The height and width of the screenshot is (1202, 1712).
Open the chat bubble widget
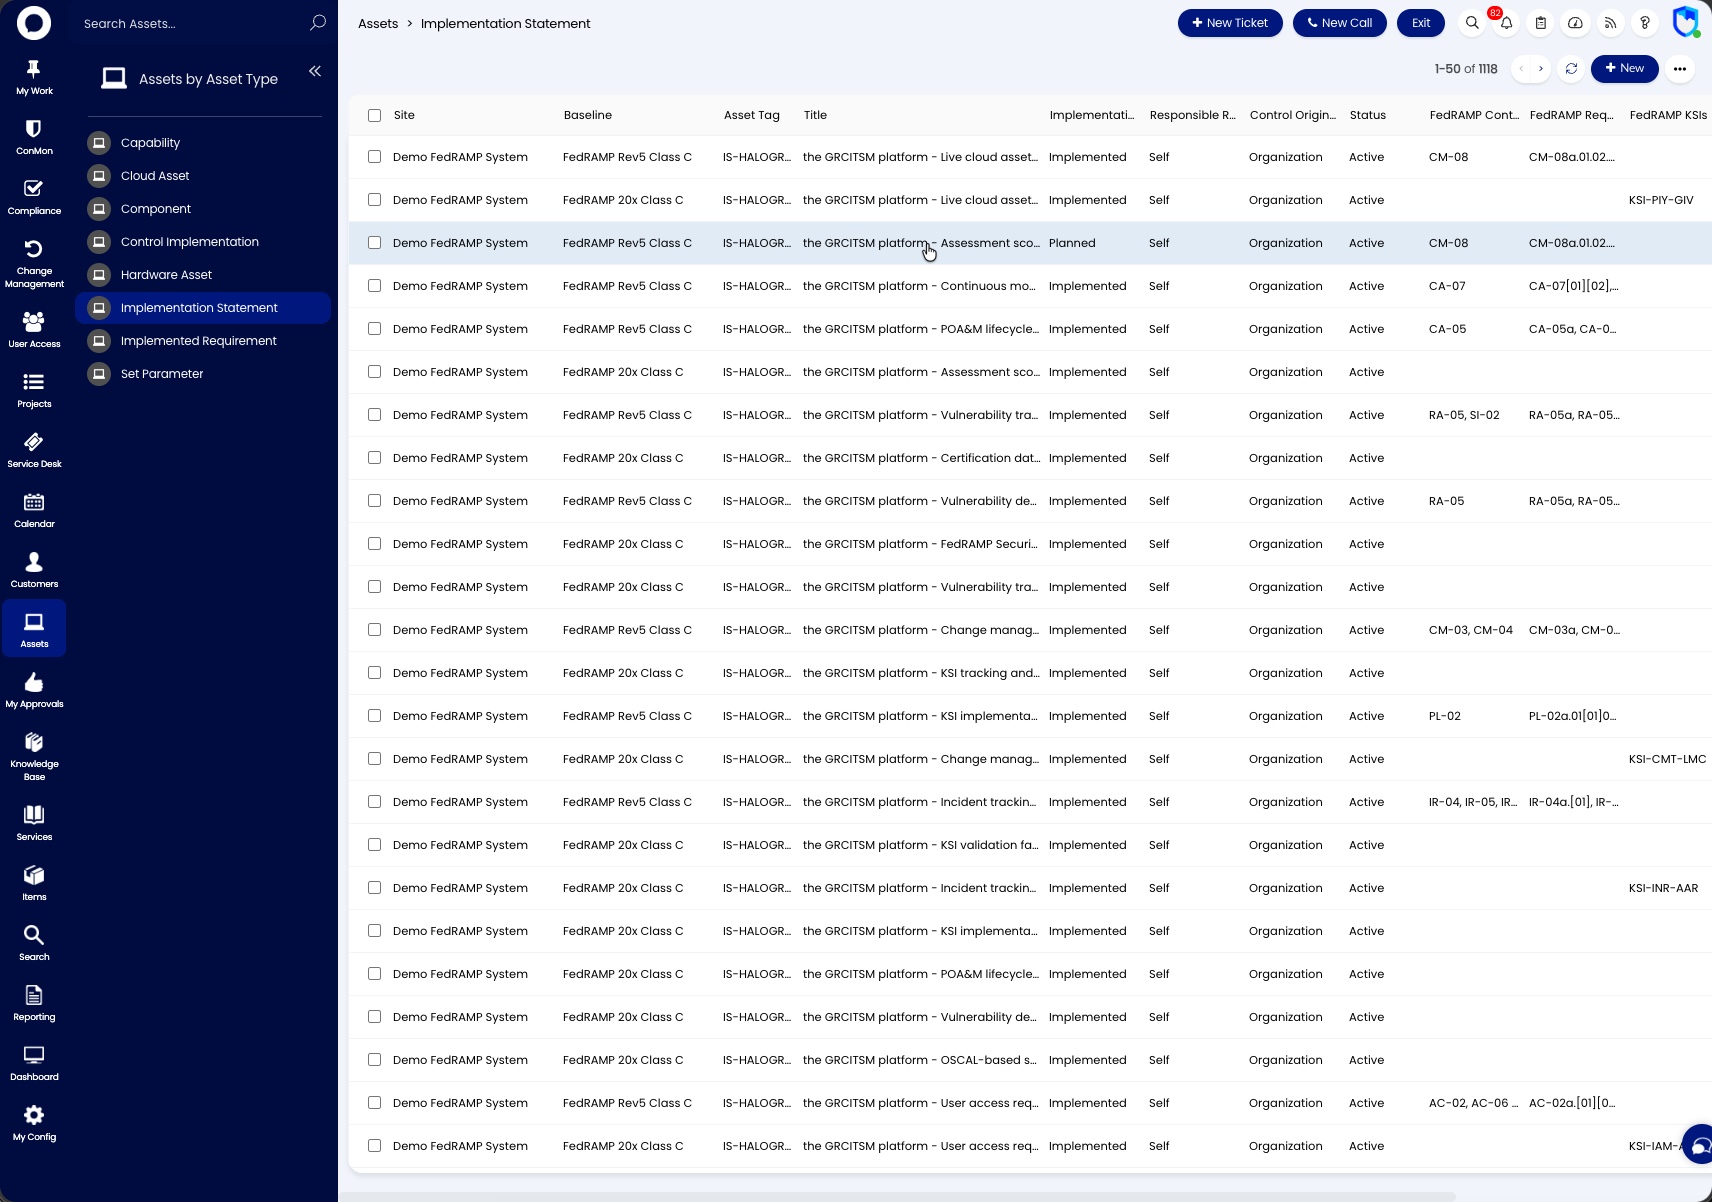[1700, 1144]
